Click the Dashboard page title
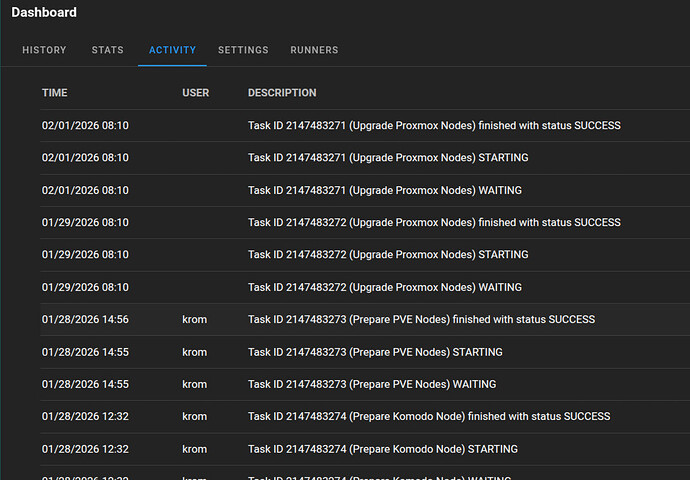This screenshot has height=480, width=690. point(44,13)
